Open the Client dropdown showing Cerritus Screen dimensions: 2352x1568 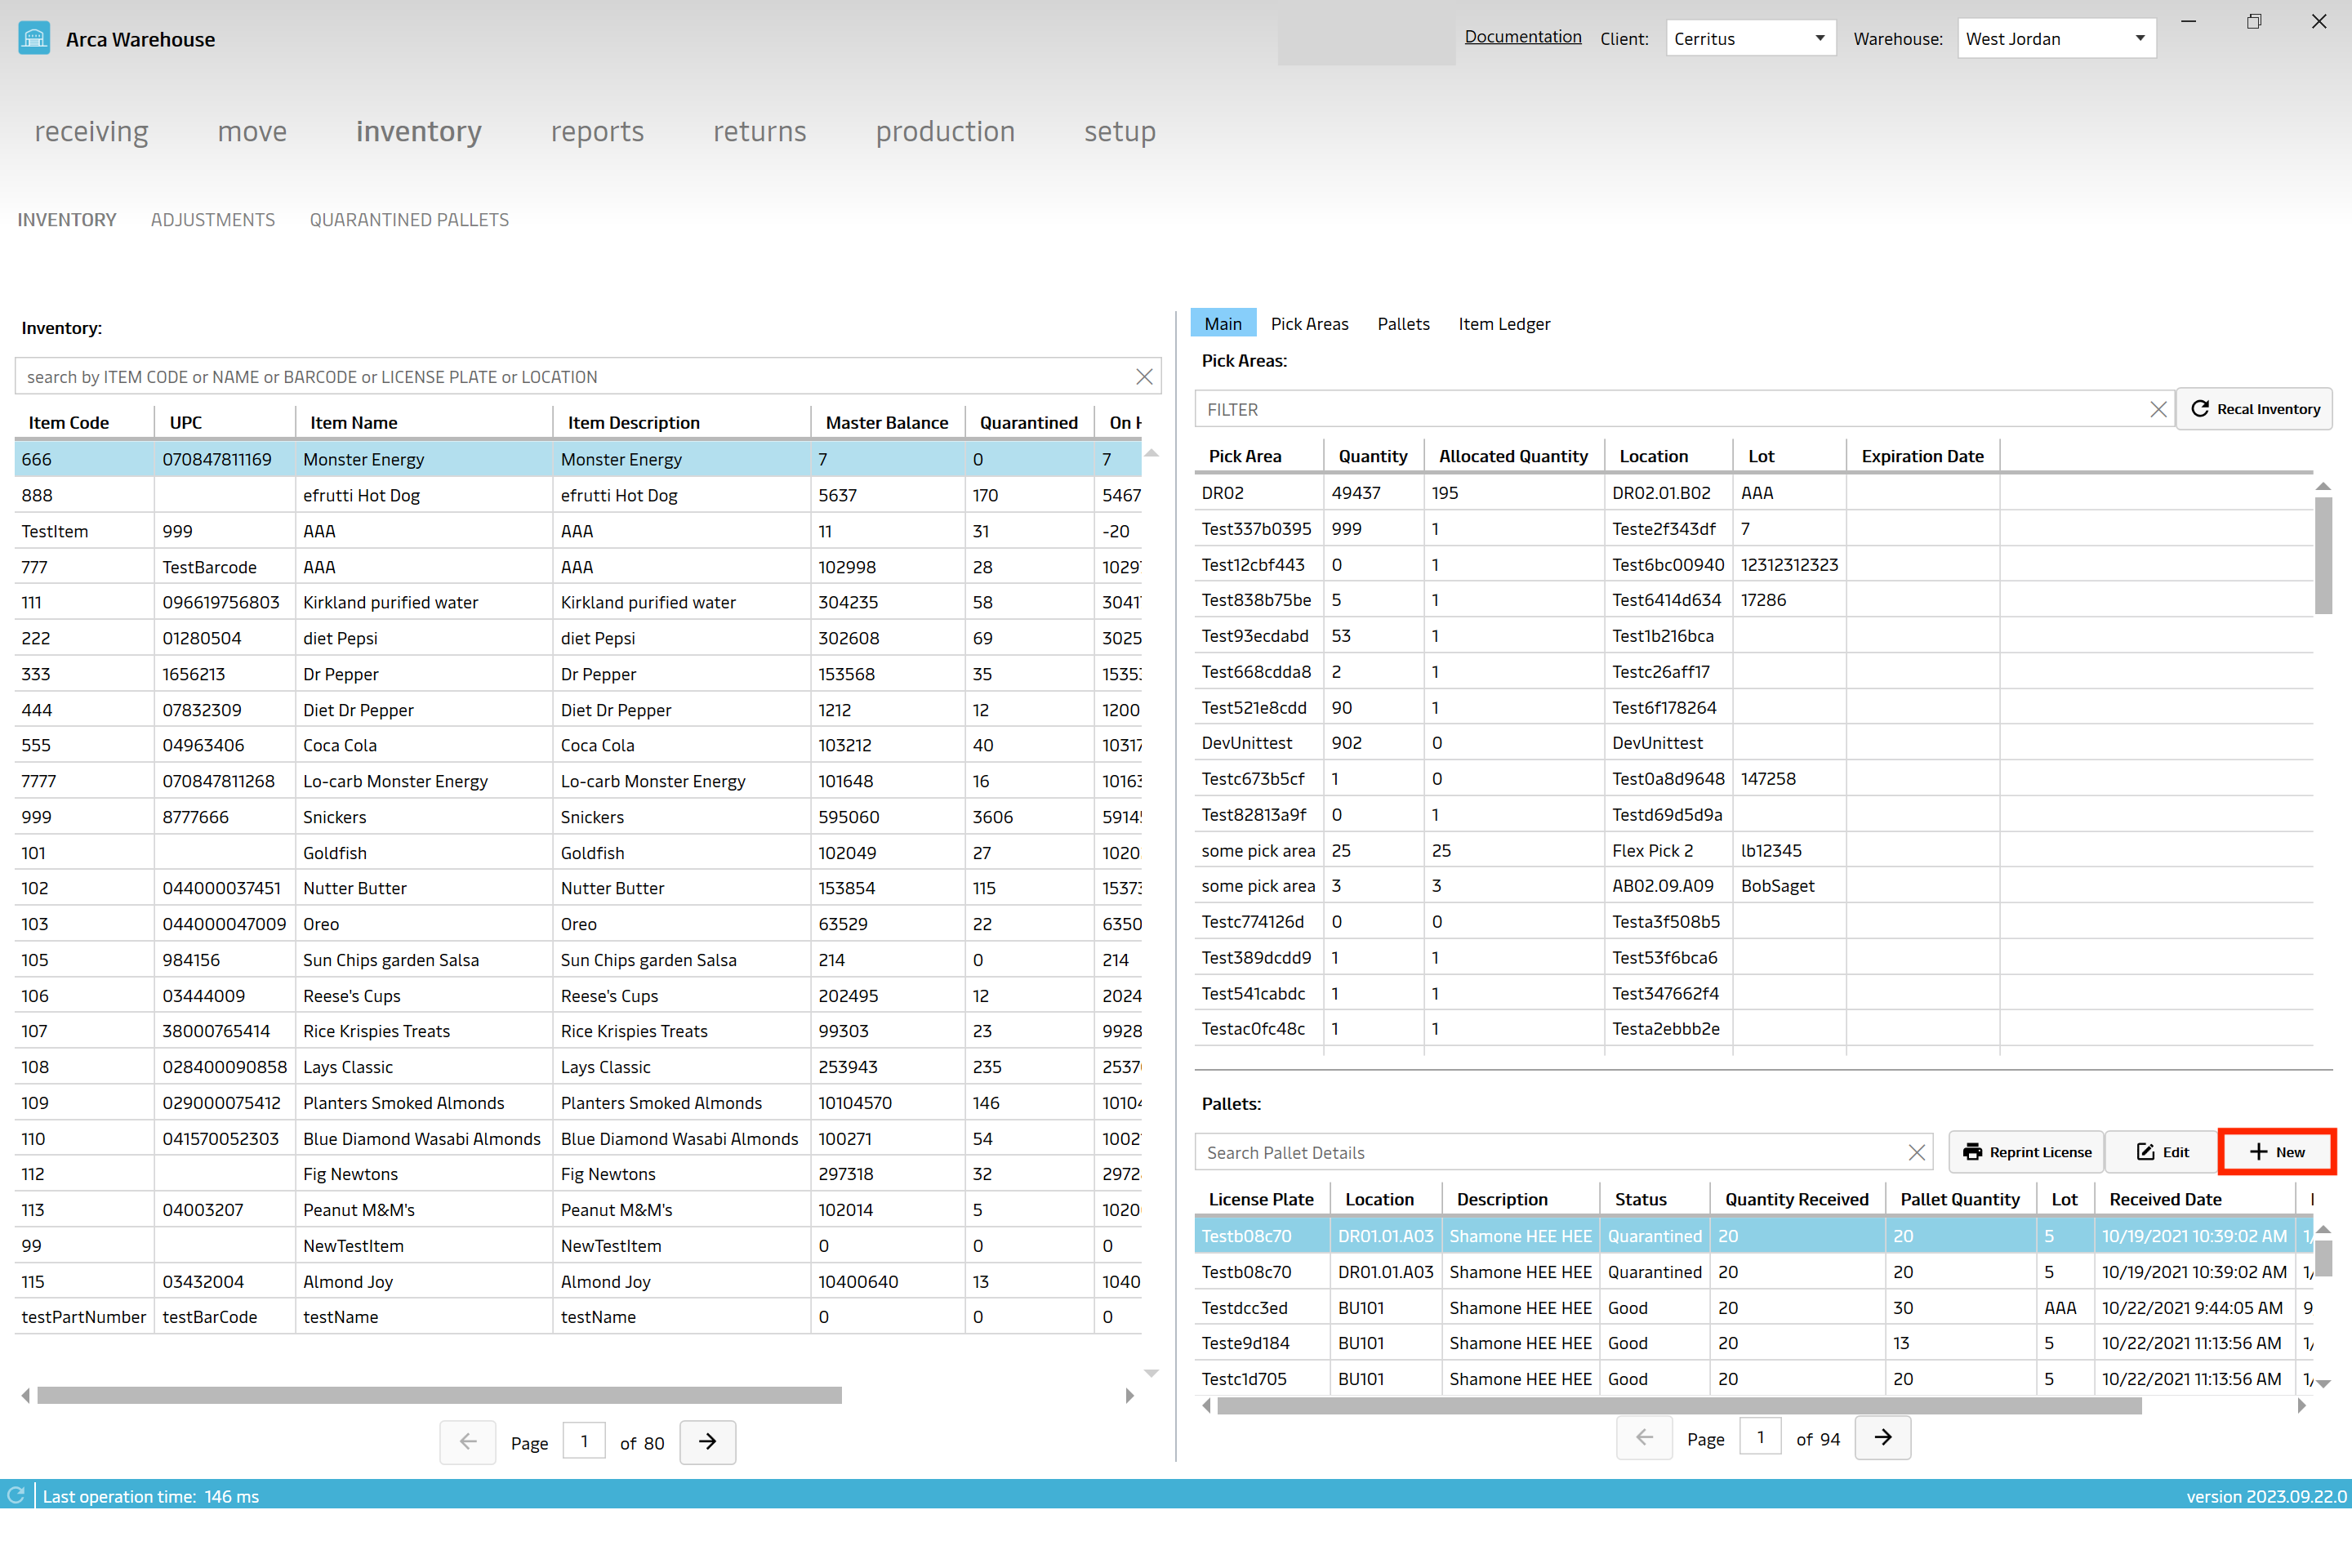[x=1750, y=39]
